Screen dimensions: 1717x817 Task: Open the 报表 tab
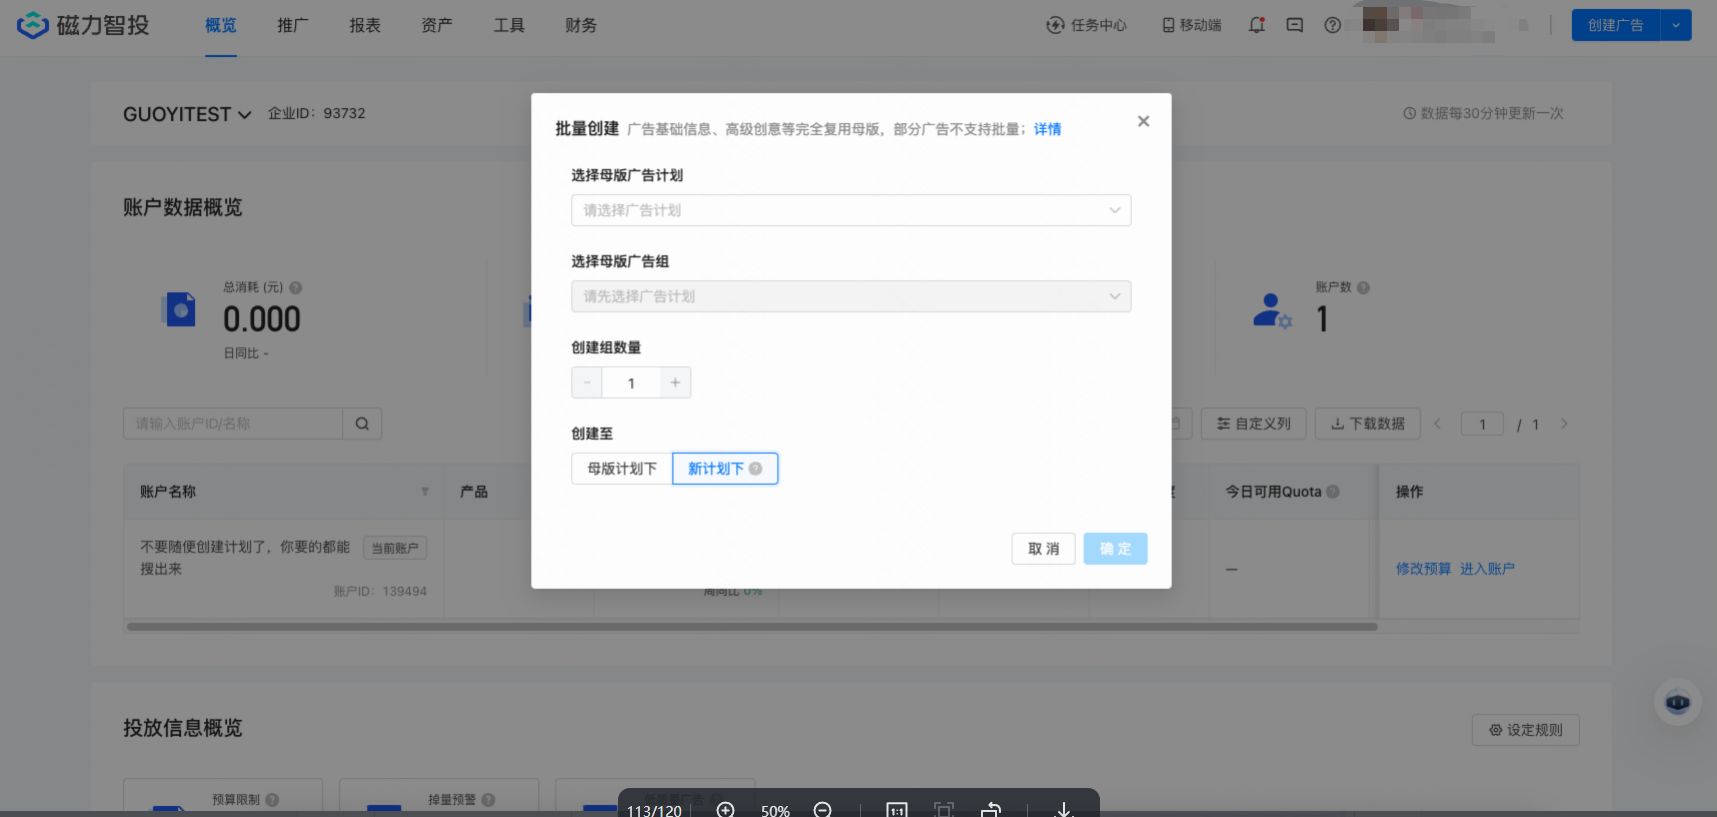point(365,26)
